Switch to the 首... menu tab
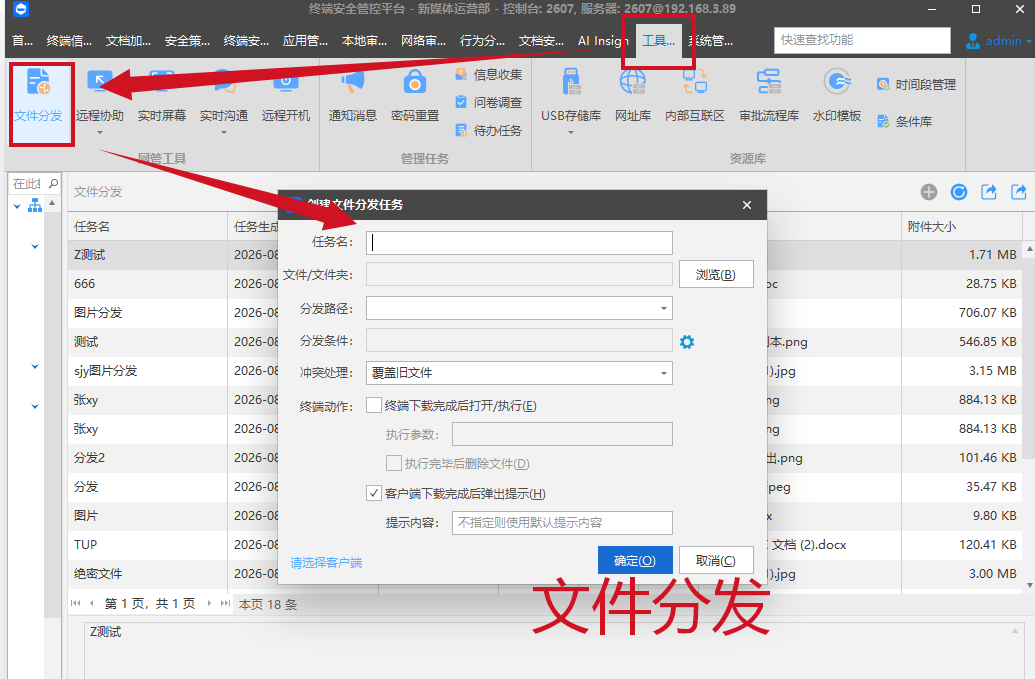The width and height of the screenshot is (1035, 679). tap(22, 41)
